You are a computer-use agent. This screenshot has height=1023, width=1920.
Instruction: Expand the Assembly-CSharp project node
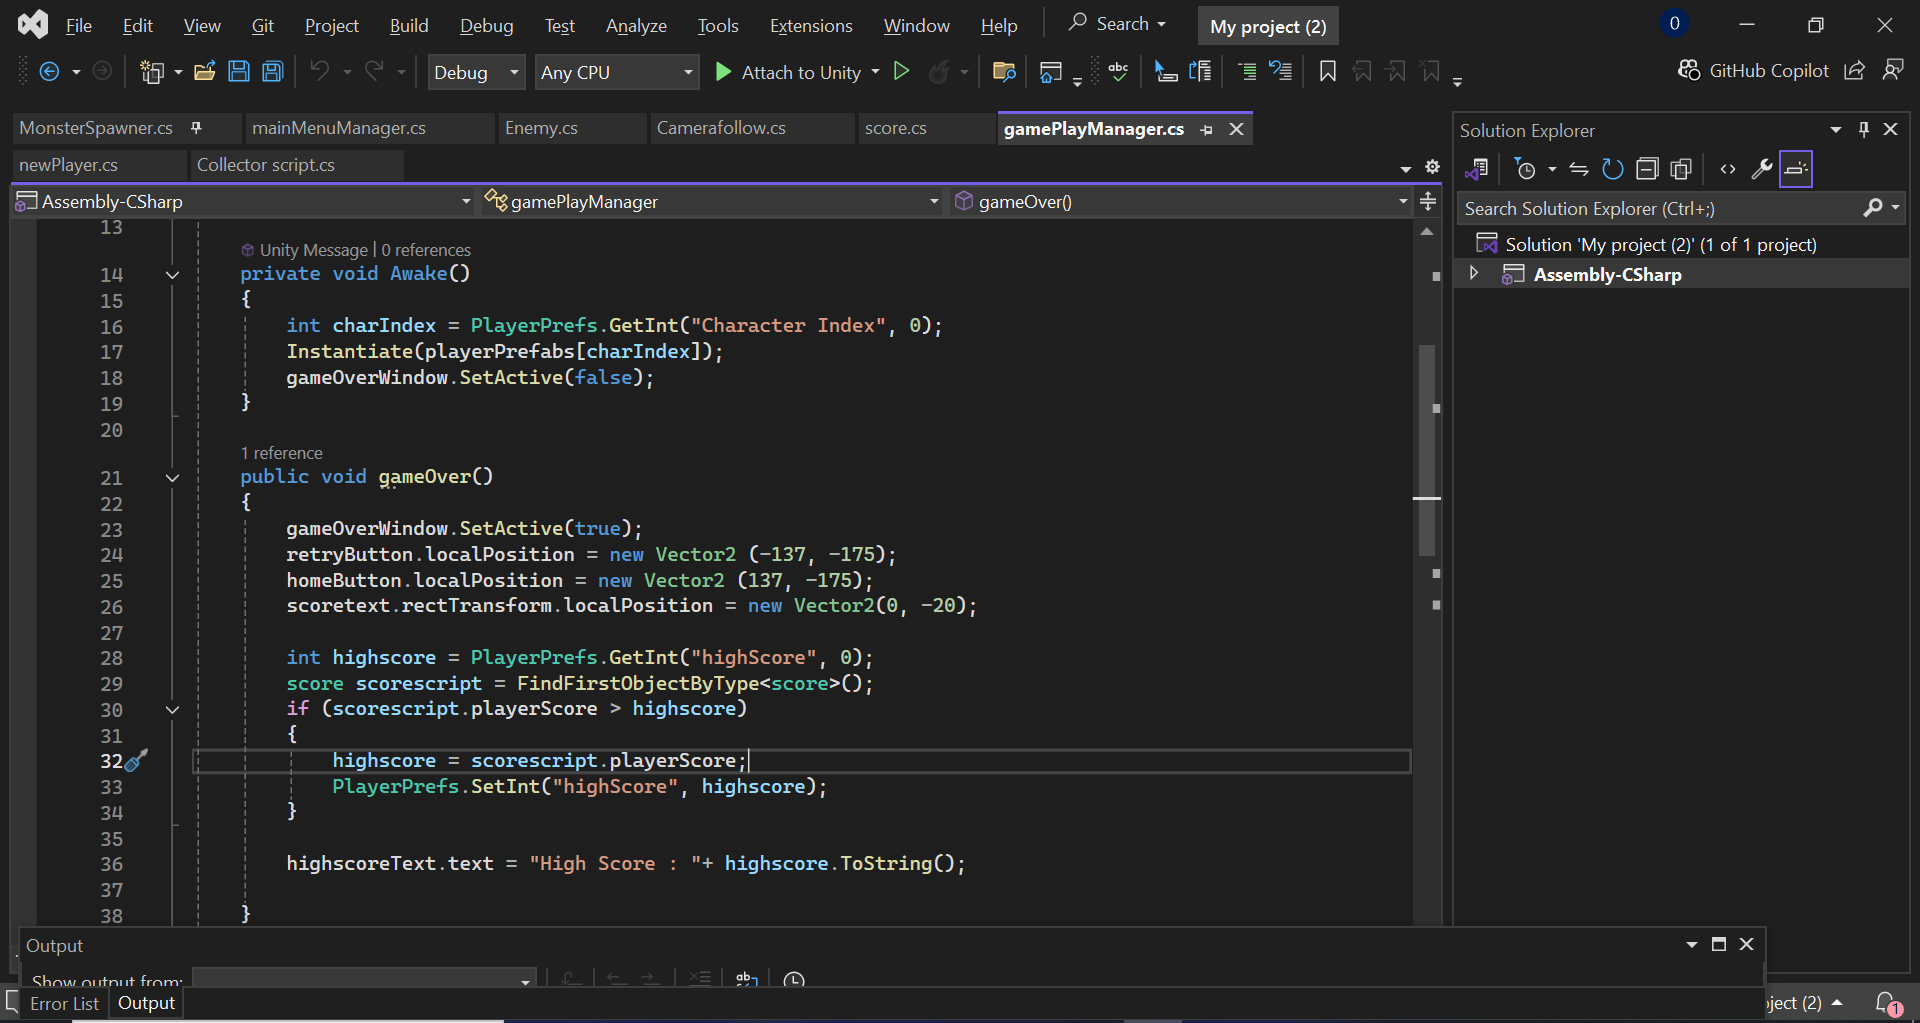pyautogui.click(x=1473, y=273)
